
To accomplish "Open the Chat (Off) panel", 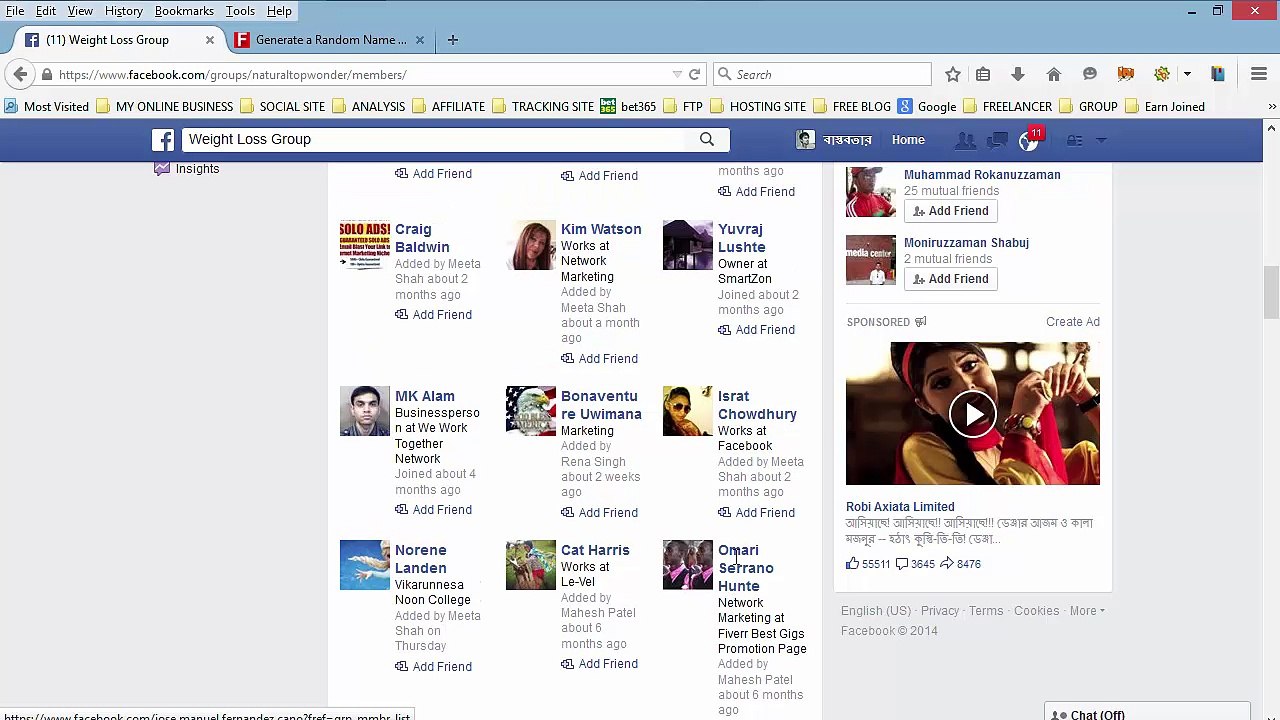I will [x=1148, y=713].
